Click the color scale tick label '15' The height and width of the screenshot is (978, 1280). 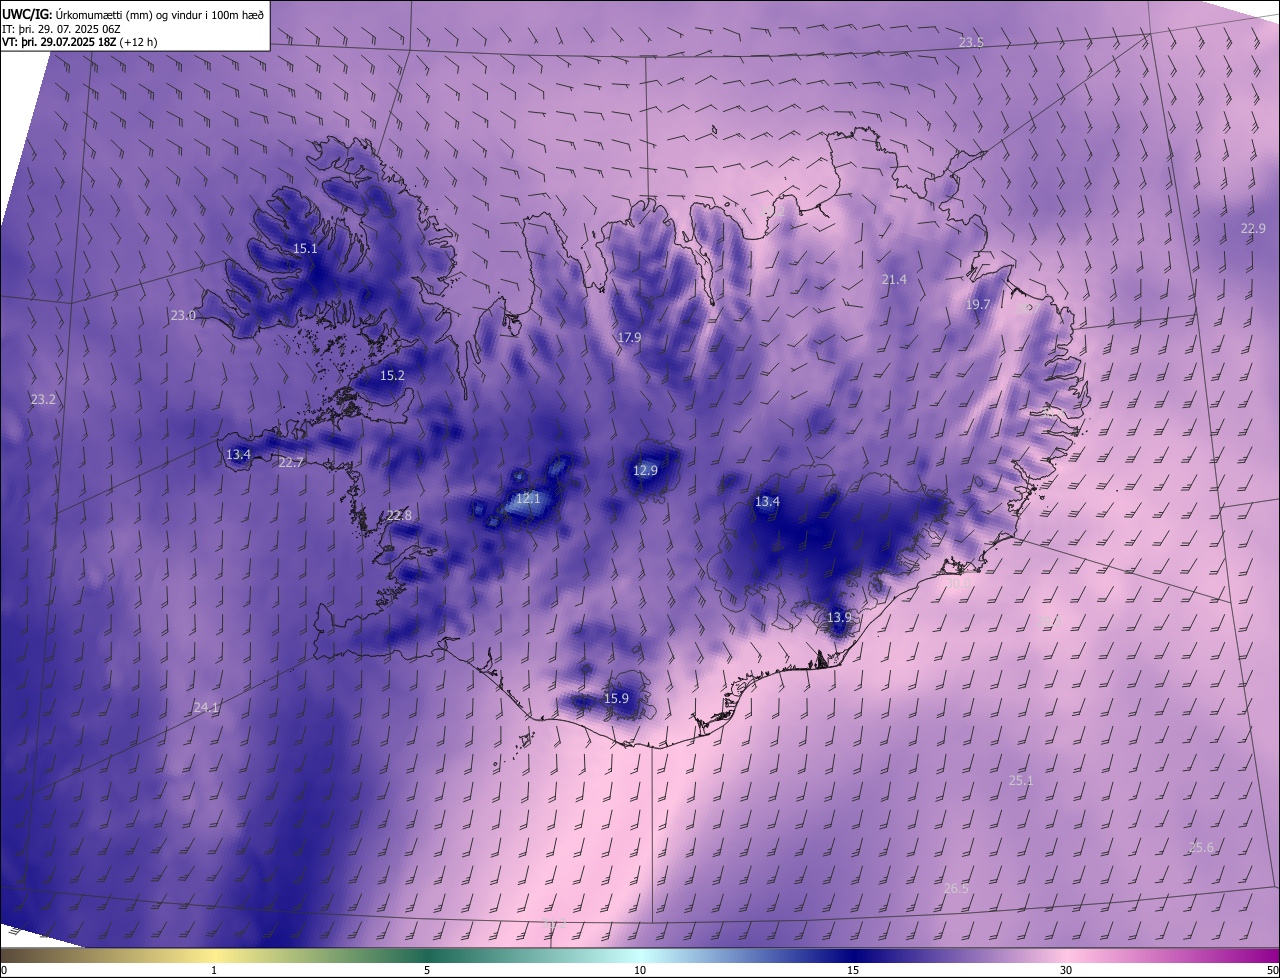click(853, 970)
